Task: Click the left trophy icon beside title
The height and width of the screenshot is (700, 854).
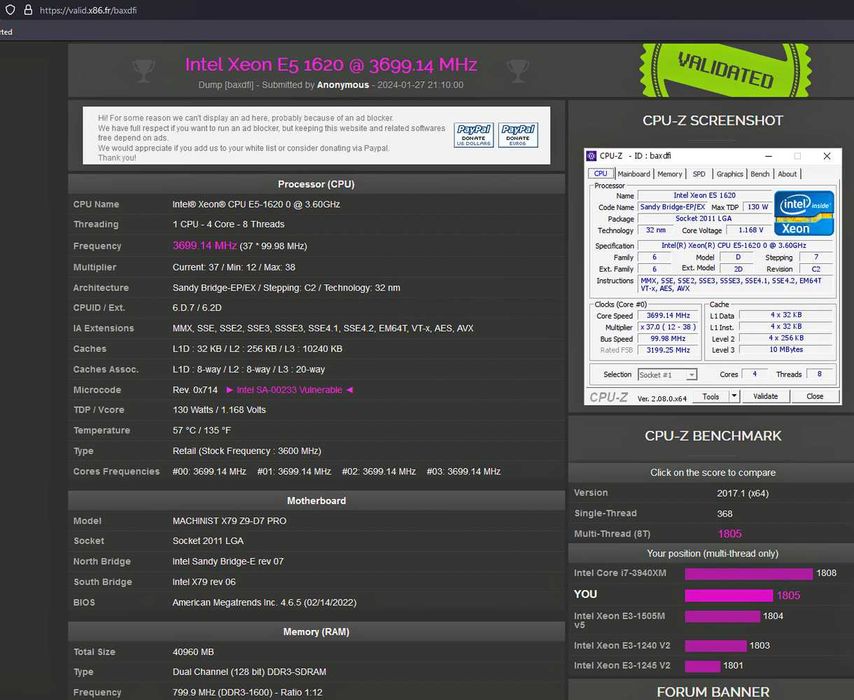Action: coord(143,71)
